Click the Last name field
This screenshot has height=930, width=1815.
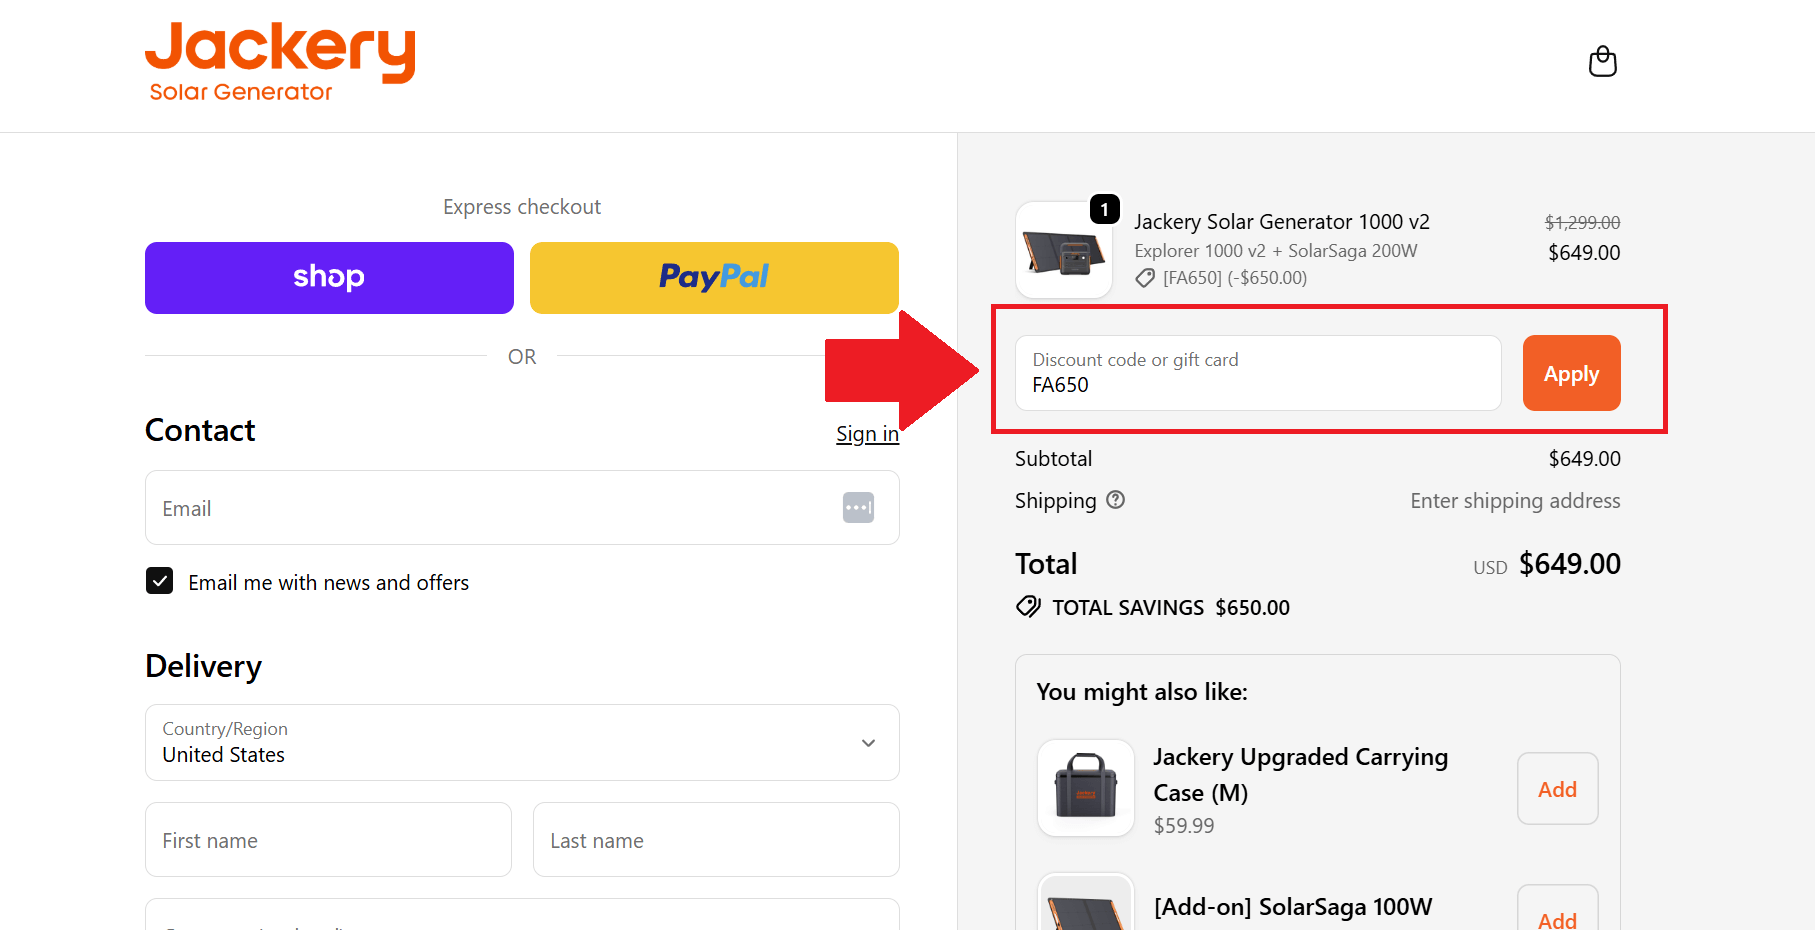point(716,840)
